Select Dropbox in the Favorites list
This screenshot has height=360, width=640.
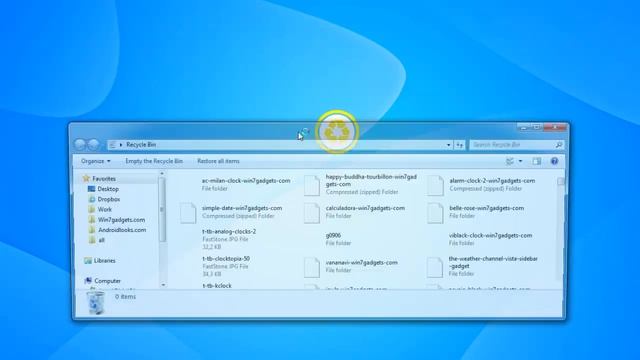click(109, 199)
